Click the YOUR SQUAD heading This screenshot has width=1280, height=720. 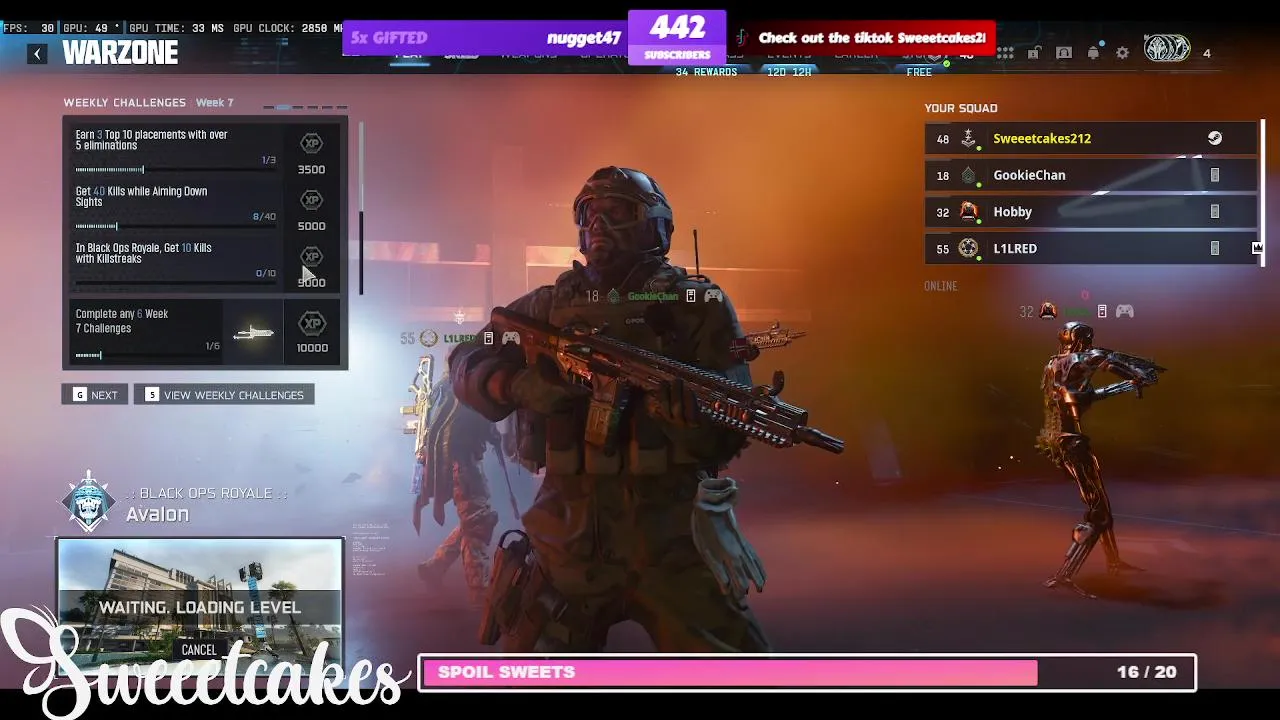961,108
